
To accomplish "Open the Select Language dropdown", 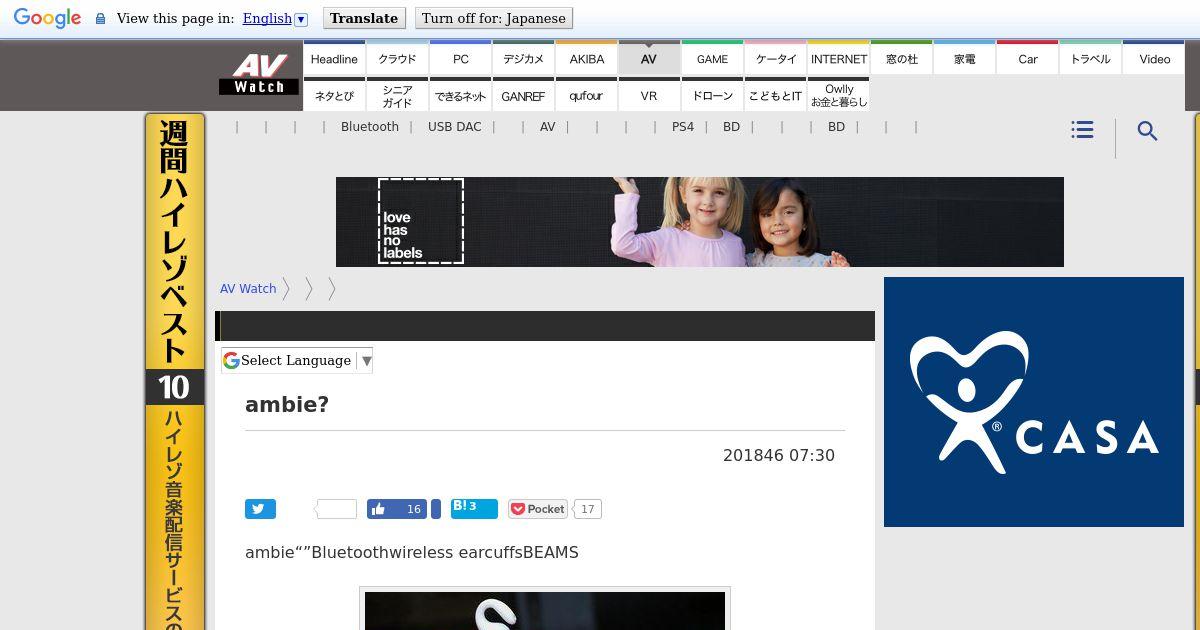I will tap(297, 360).
